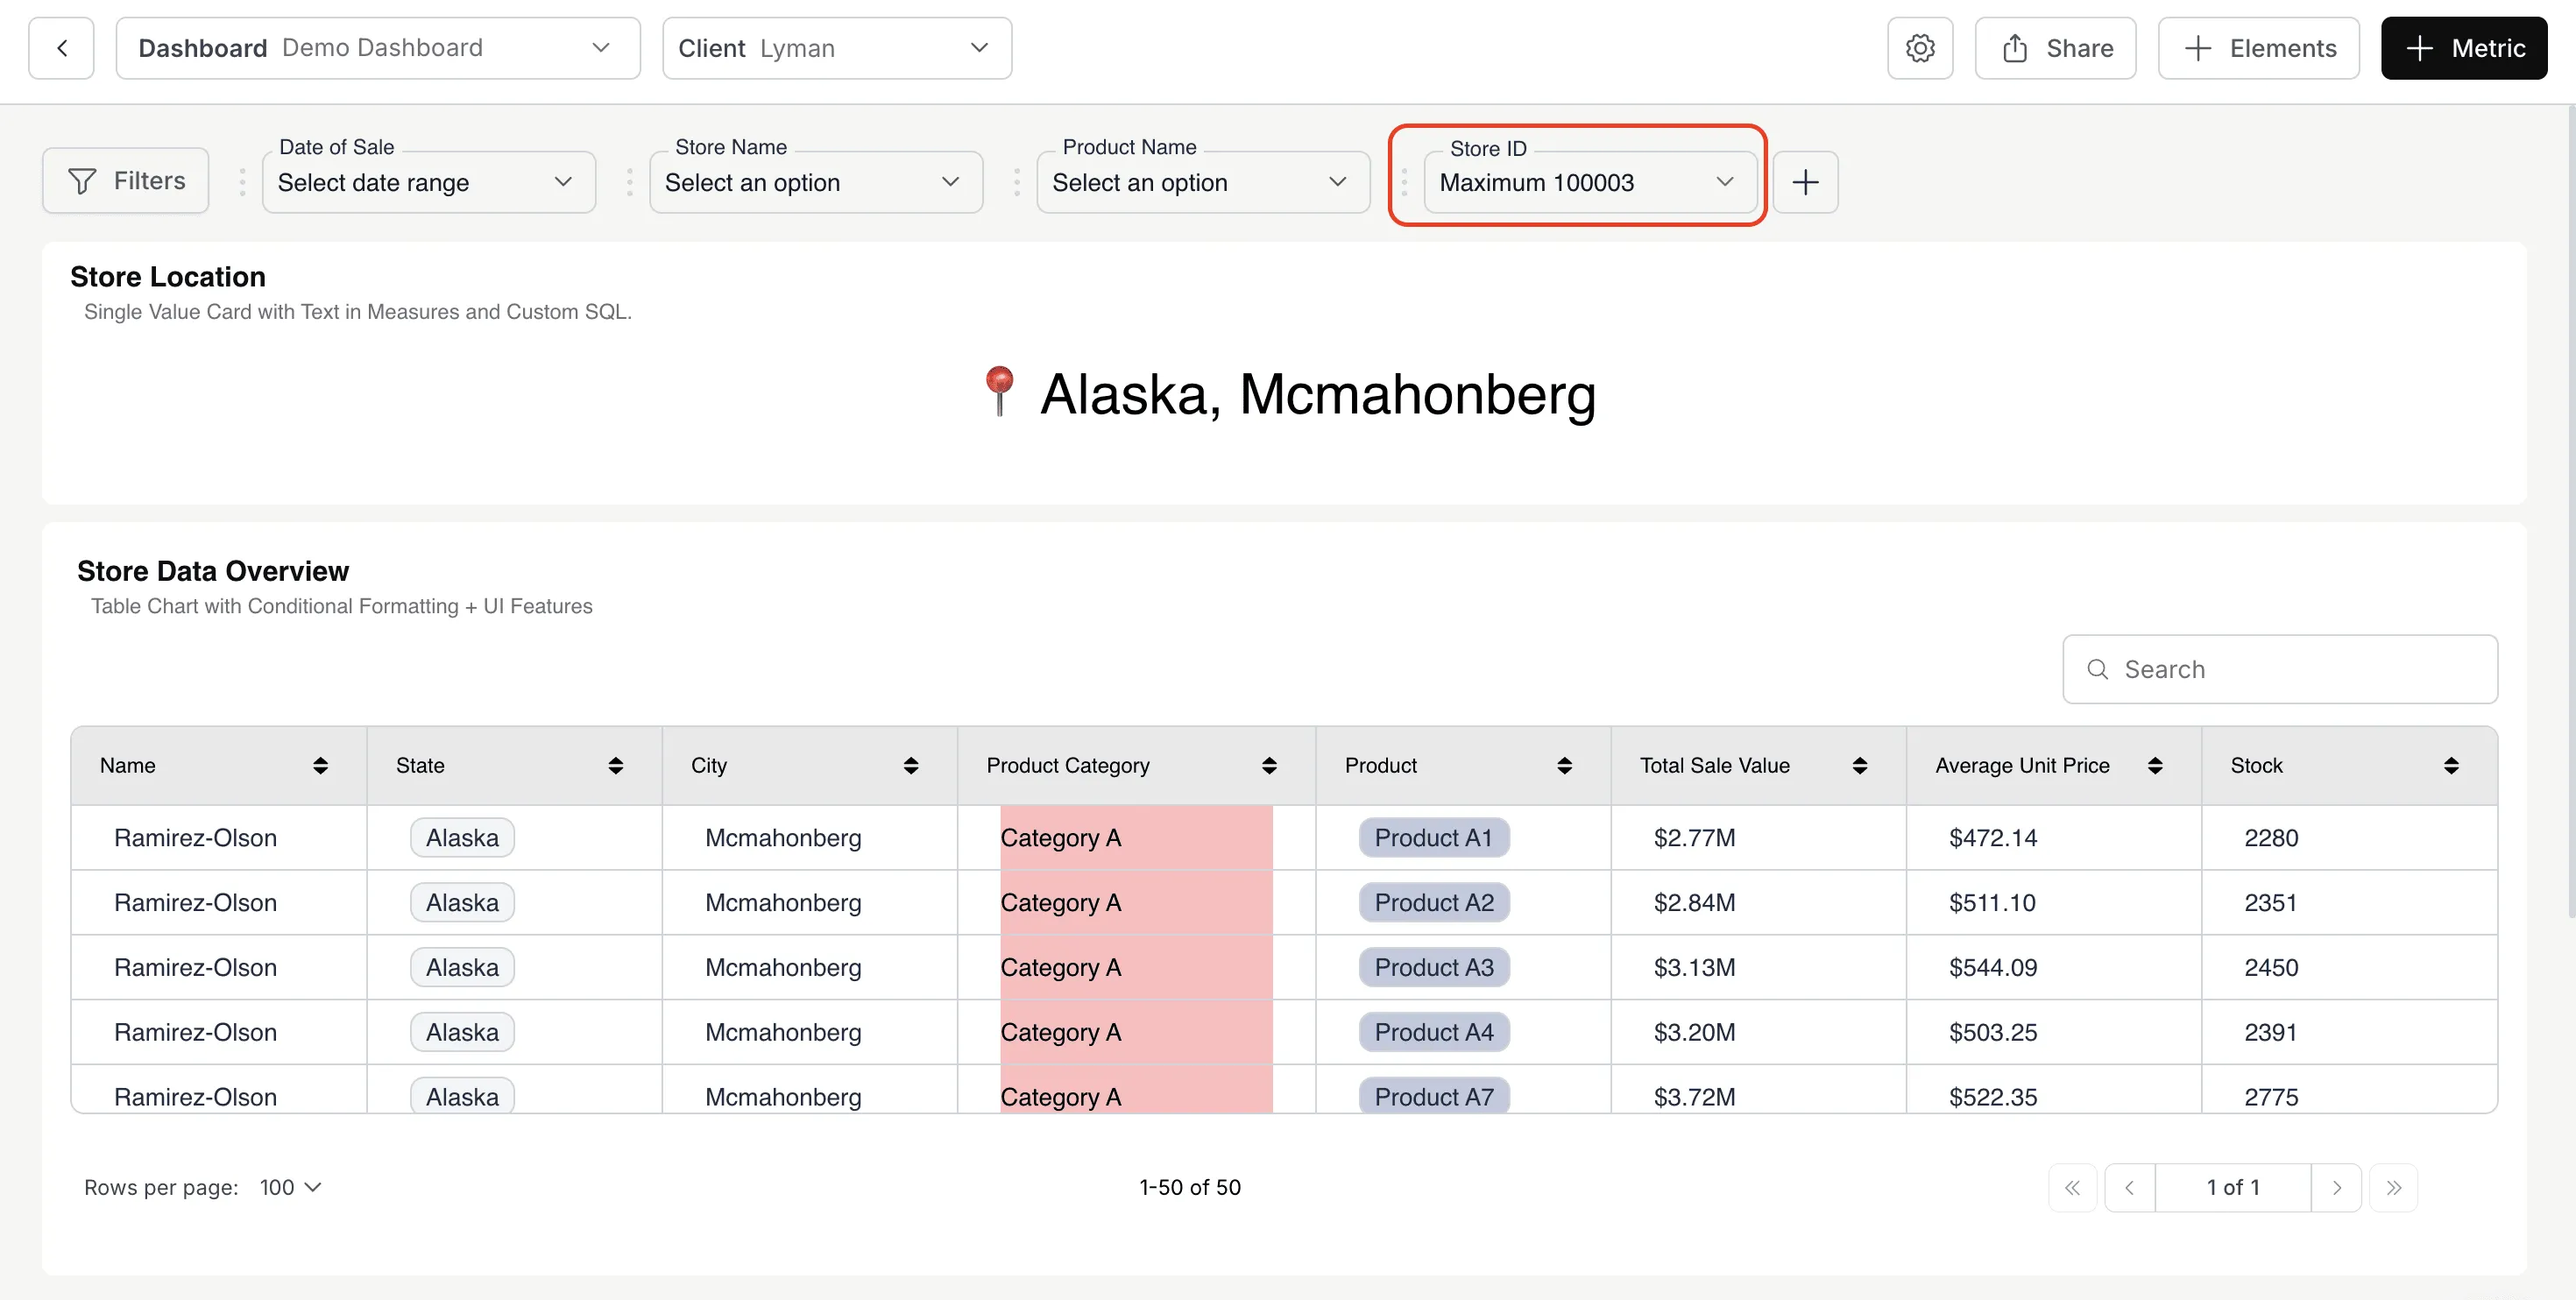Click Alaska tag in Product A1 row
The height and width of the screenshot is (1300, 2576).
point(462,838)
